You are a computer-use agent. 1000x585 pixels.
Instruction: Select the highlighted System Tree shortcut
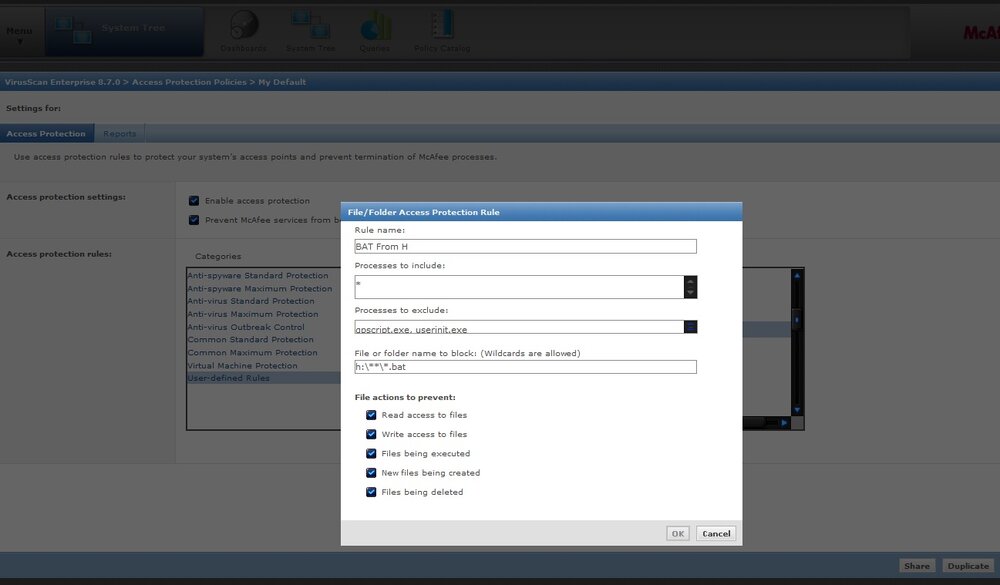click(124, 31)
